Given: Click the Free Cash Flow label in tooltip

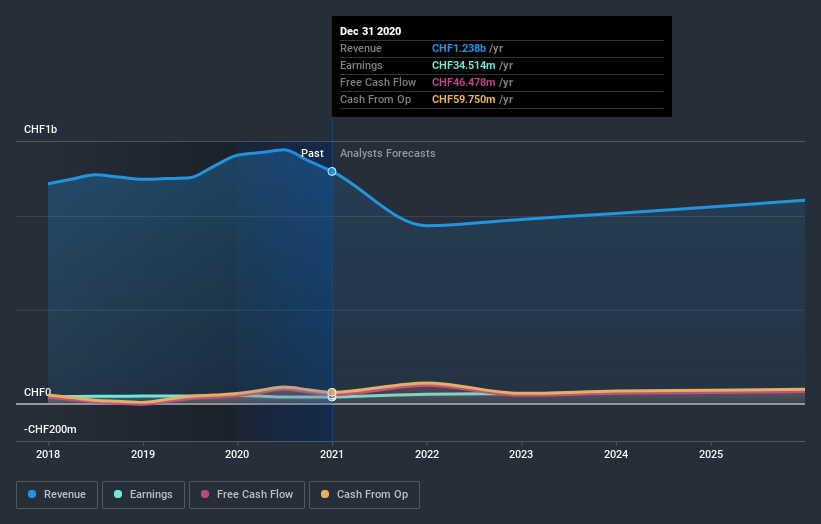Looking at the screenshot, I should pyautogui.click(x=378, y=82).
